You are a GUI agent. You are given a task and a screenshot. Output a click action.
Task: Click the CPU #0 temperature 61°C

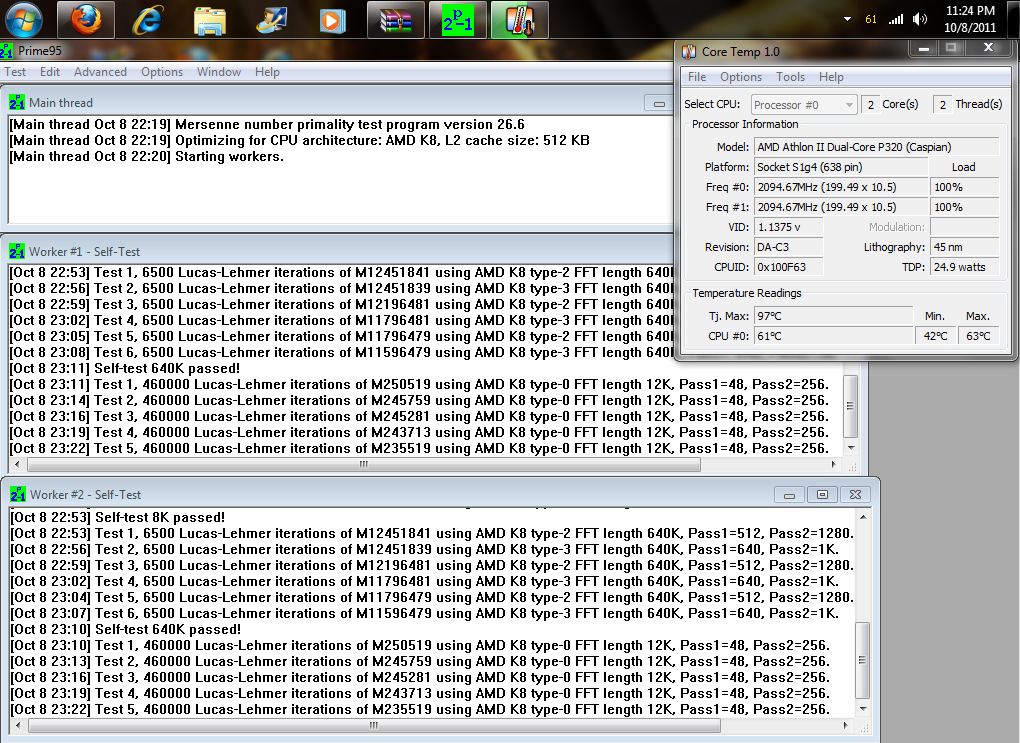coord(833,336)
